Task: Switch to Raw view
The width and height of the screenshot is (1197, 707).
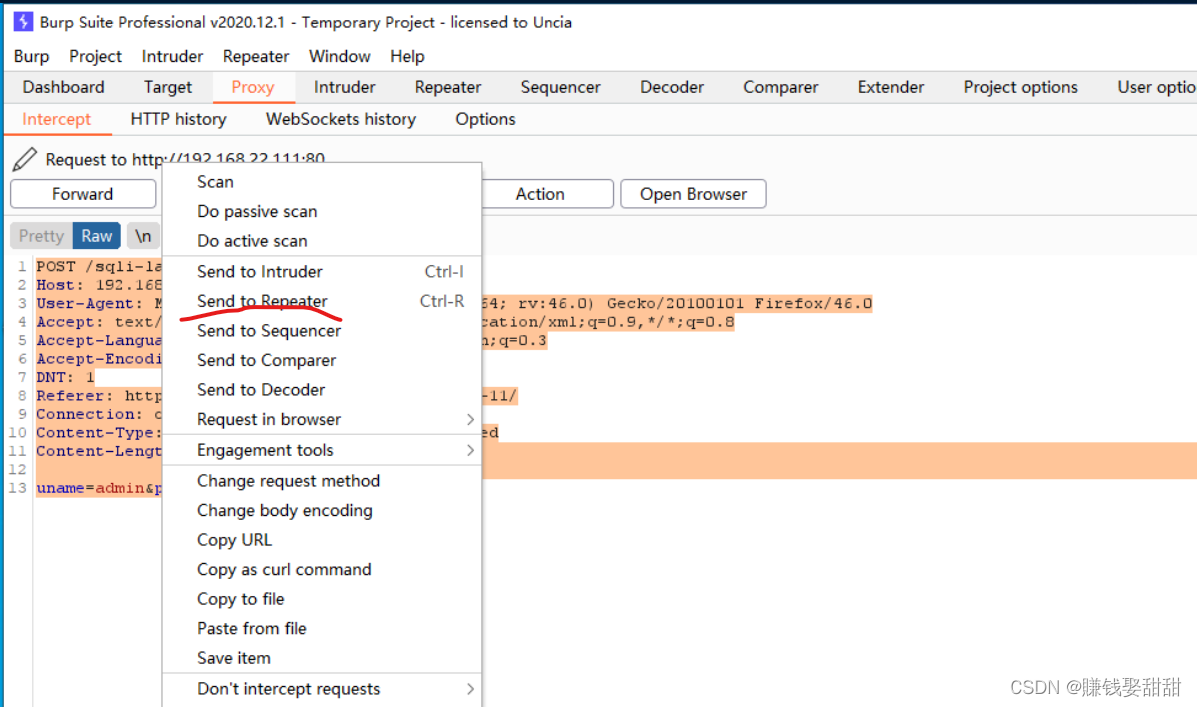Action: point(97,236)
